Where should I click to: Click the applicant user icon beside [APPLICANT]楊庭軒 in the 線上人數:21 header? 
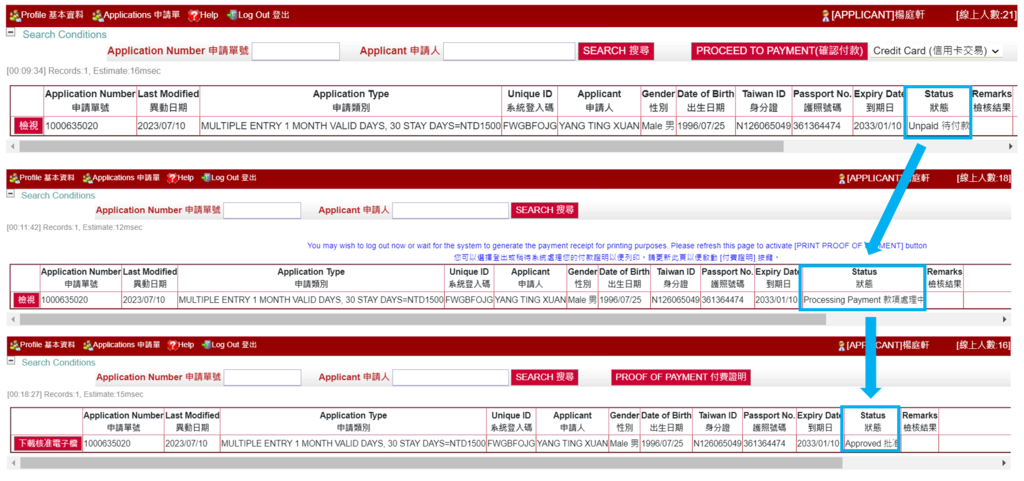825,14
